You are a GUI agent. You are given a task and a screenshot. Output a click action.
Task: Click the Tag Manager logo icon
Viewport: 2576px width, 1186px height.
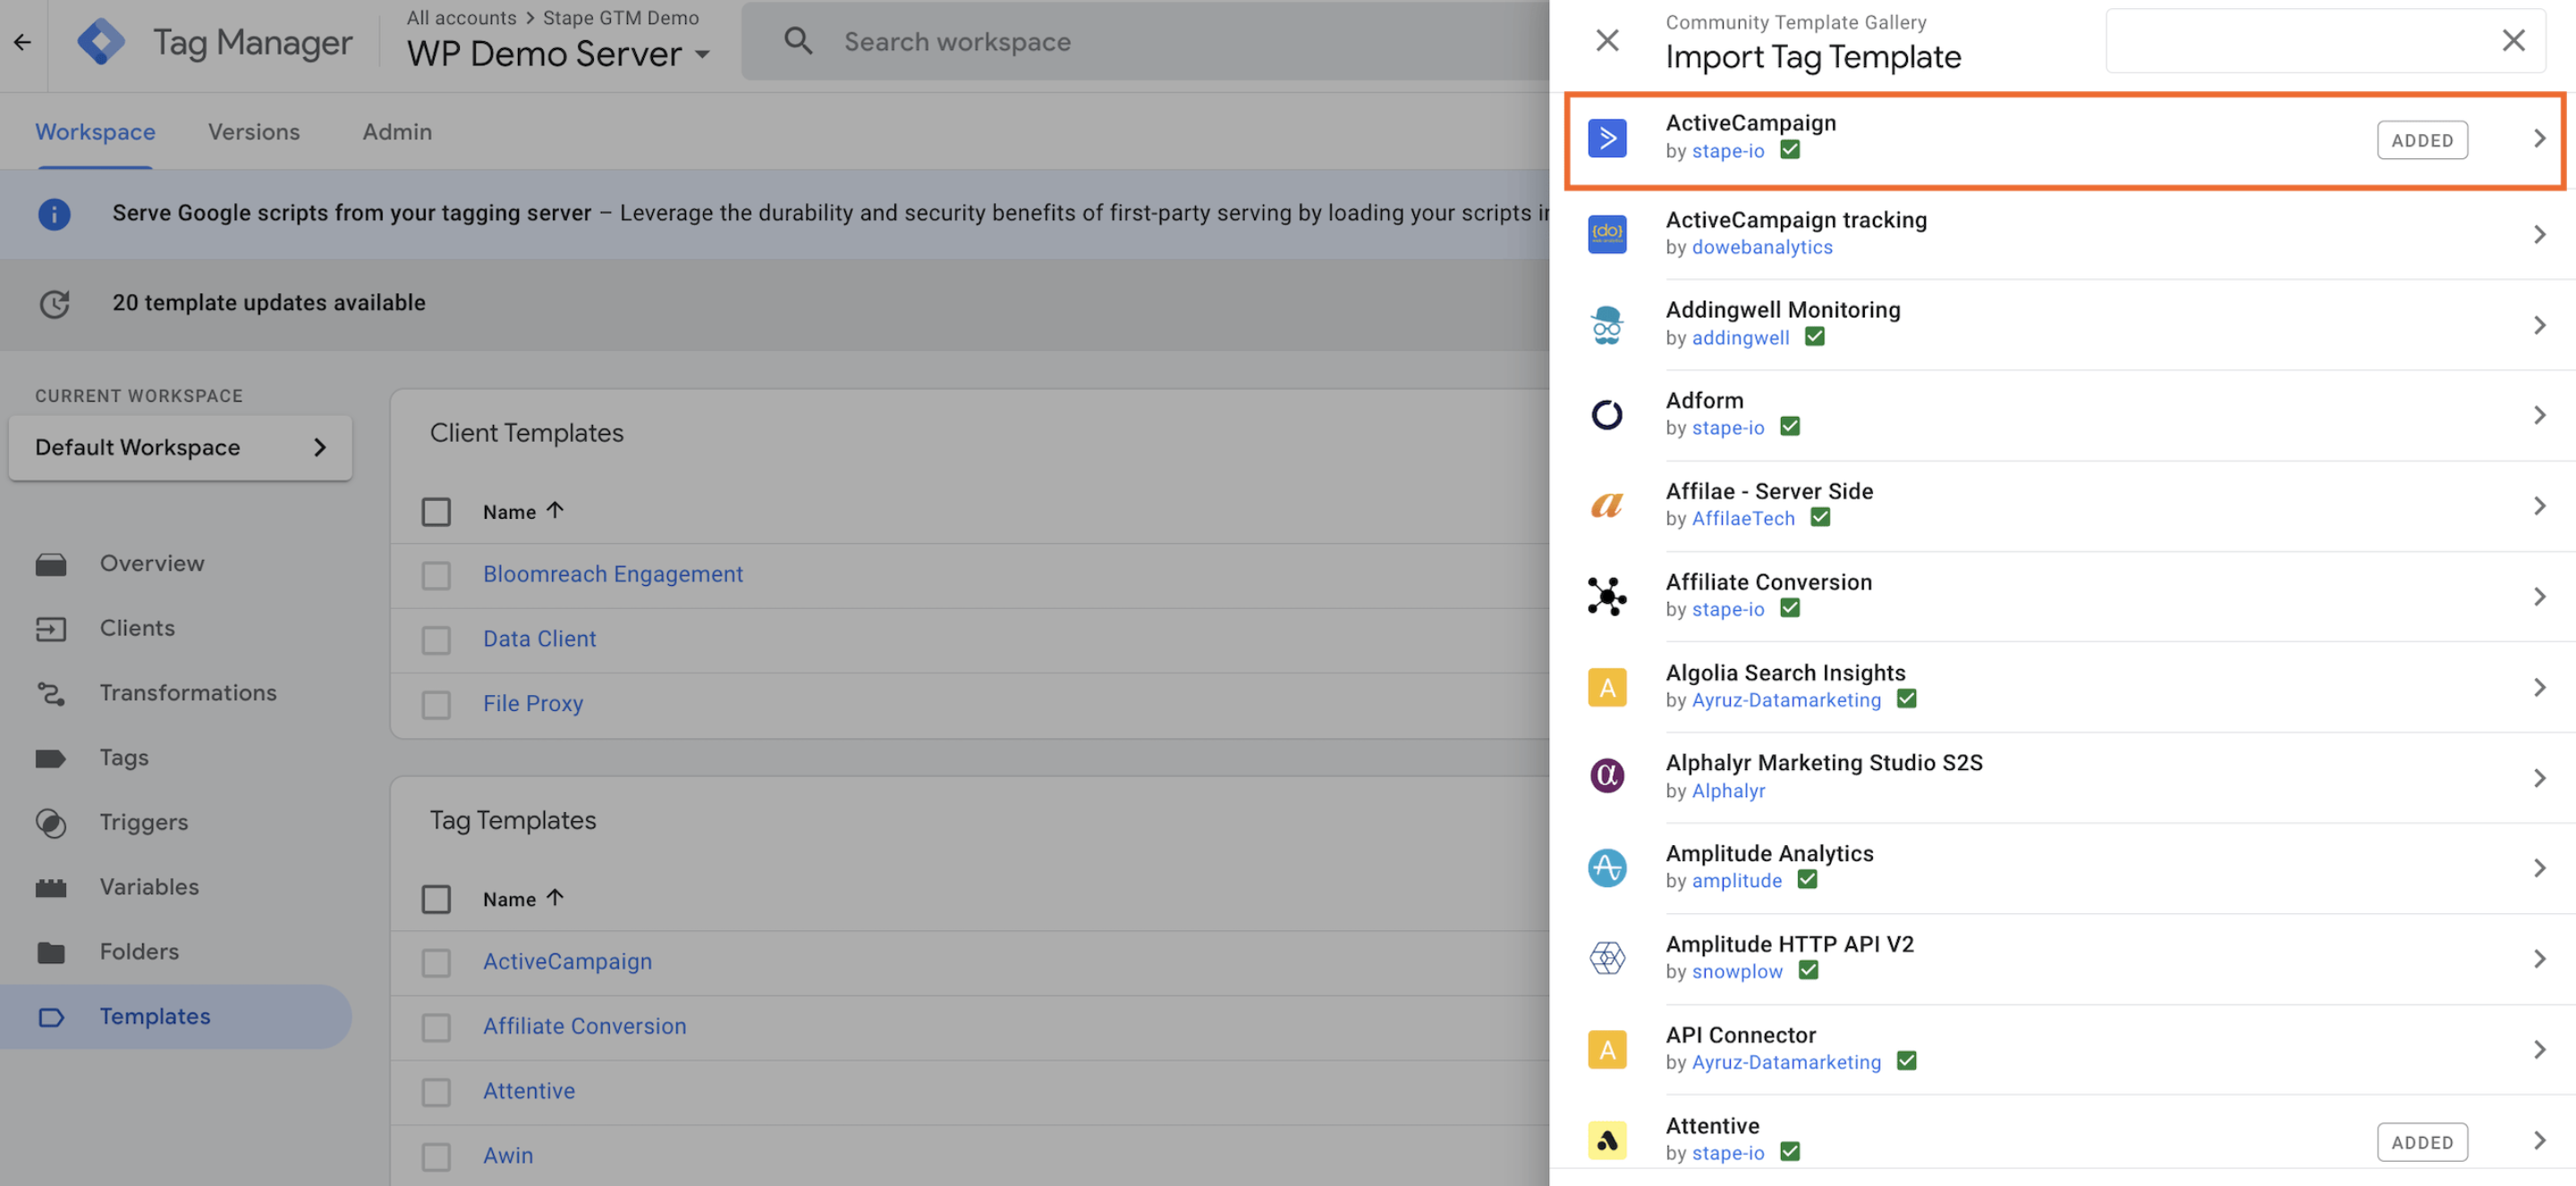[101, 42]
